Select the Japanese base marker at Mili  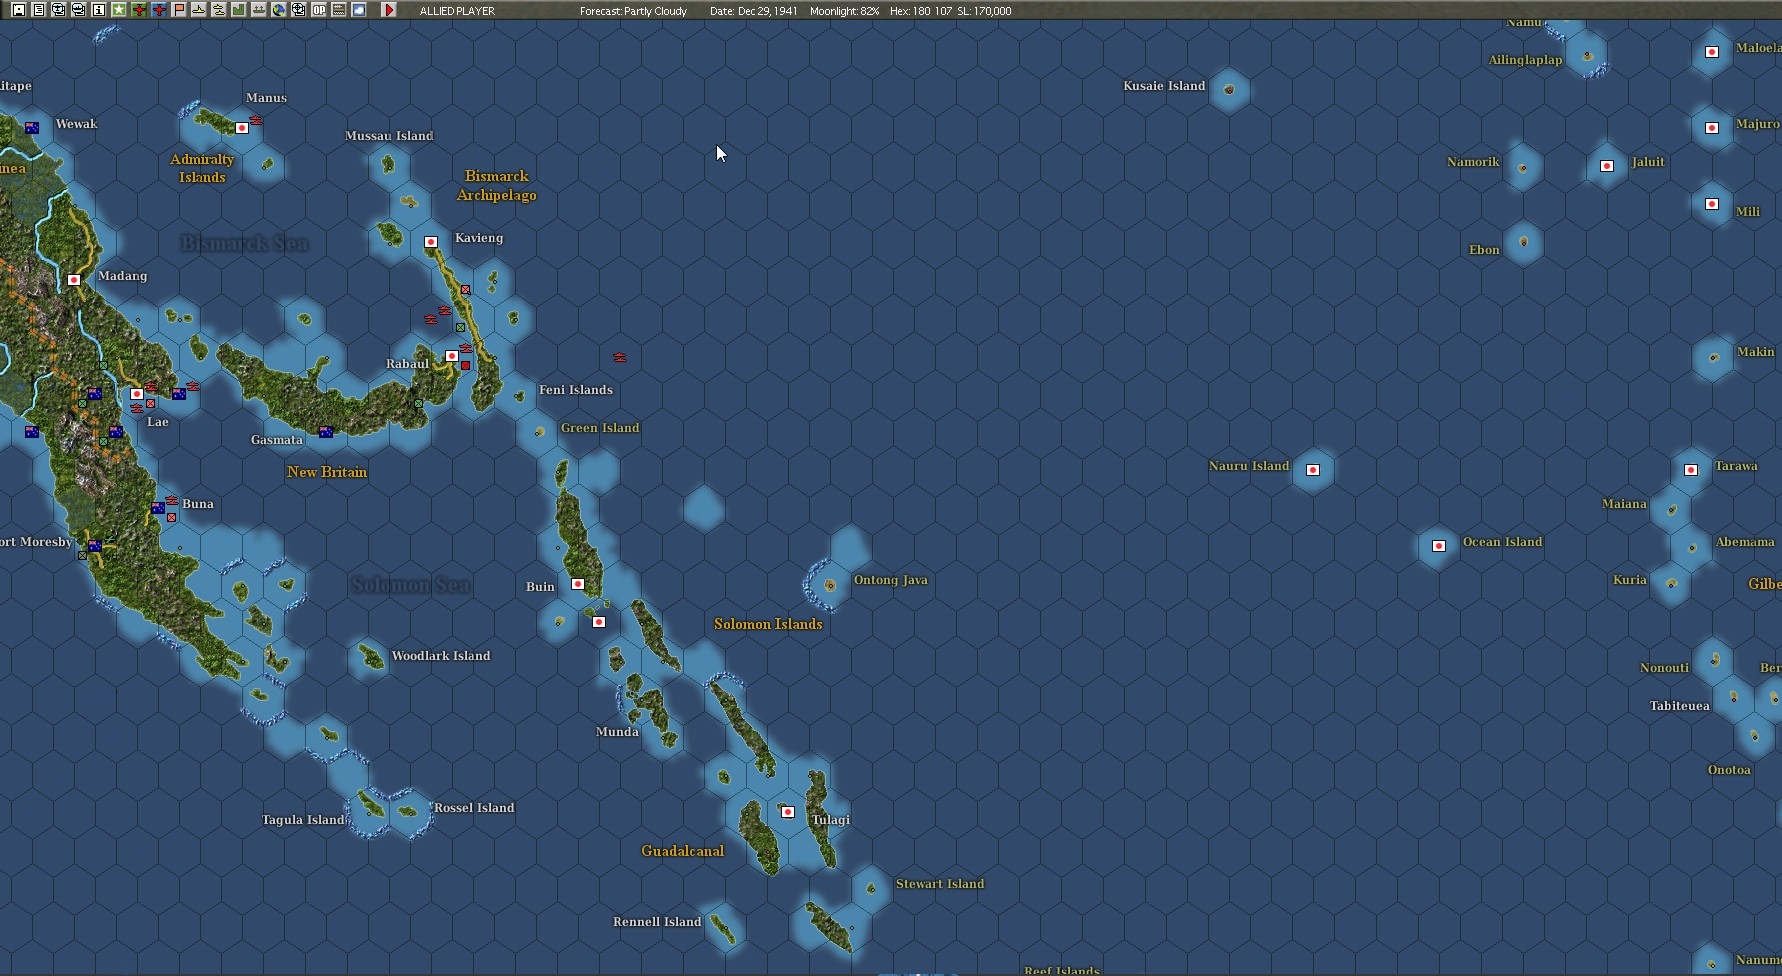click(1712, 204)
